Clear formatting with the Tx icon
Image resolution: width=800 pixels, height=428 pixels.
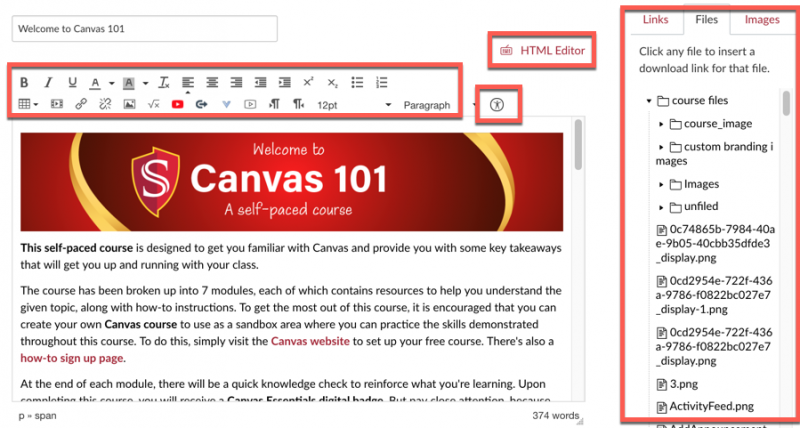[x=164, y=83]
